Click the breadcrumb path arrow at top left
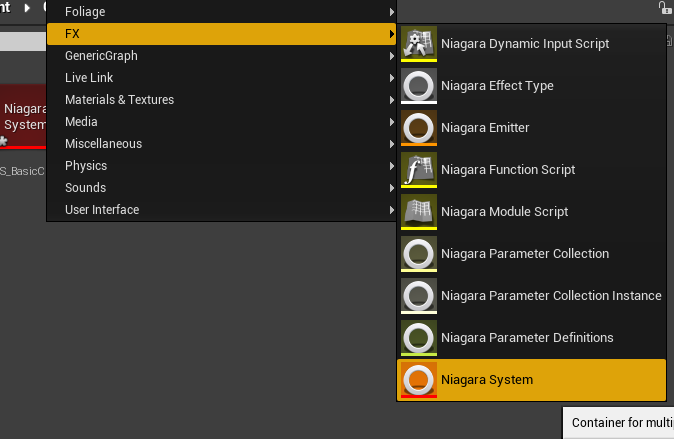 coord(27,7)
